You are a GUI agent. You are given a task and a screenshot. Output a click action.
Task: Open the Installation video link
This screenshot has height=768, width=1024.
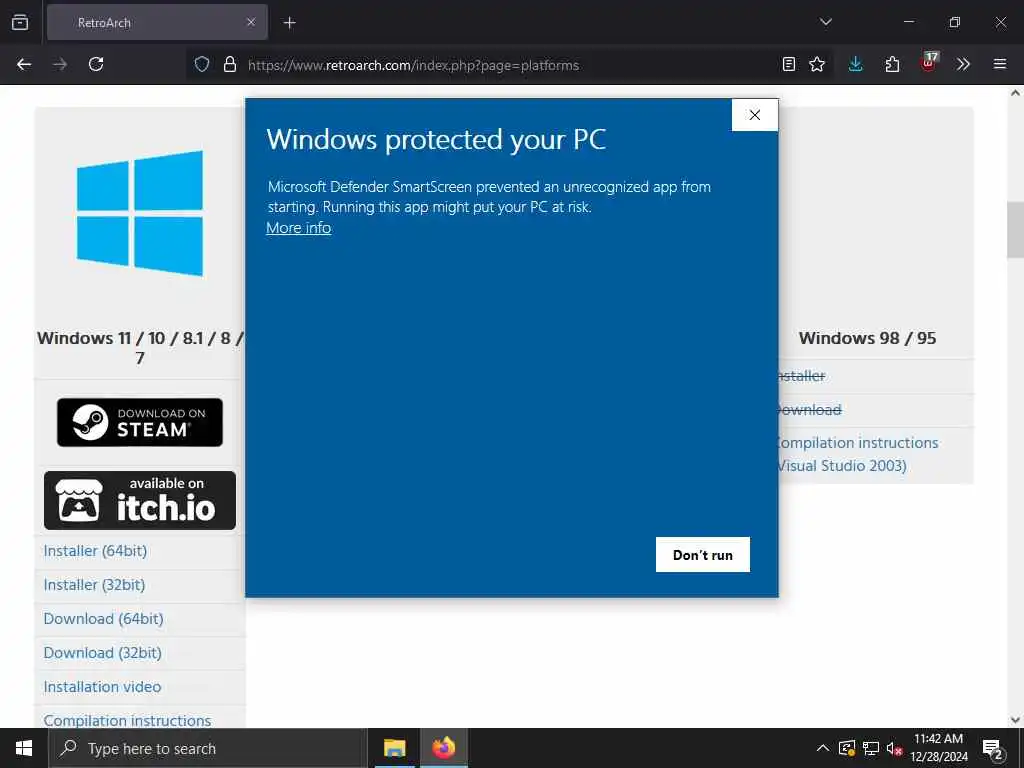(x=103, y=687)
